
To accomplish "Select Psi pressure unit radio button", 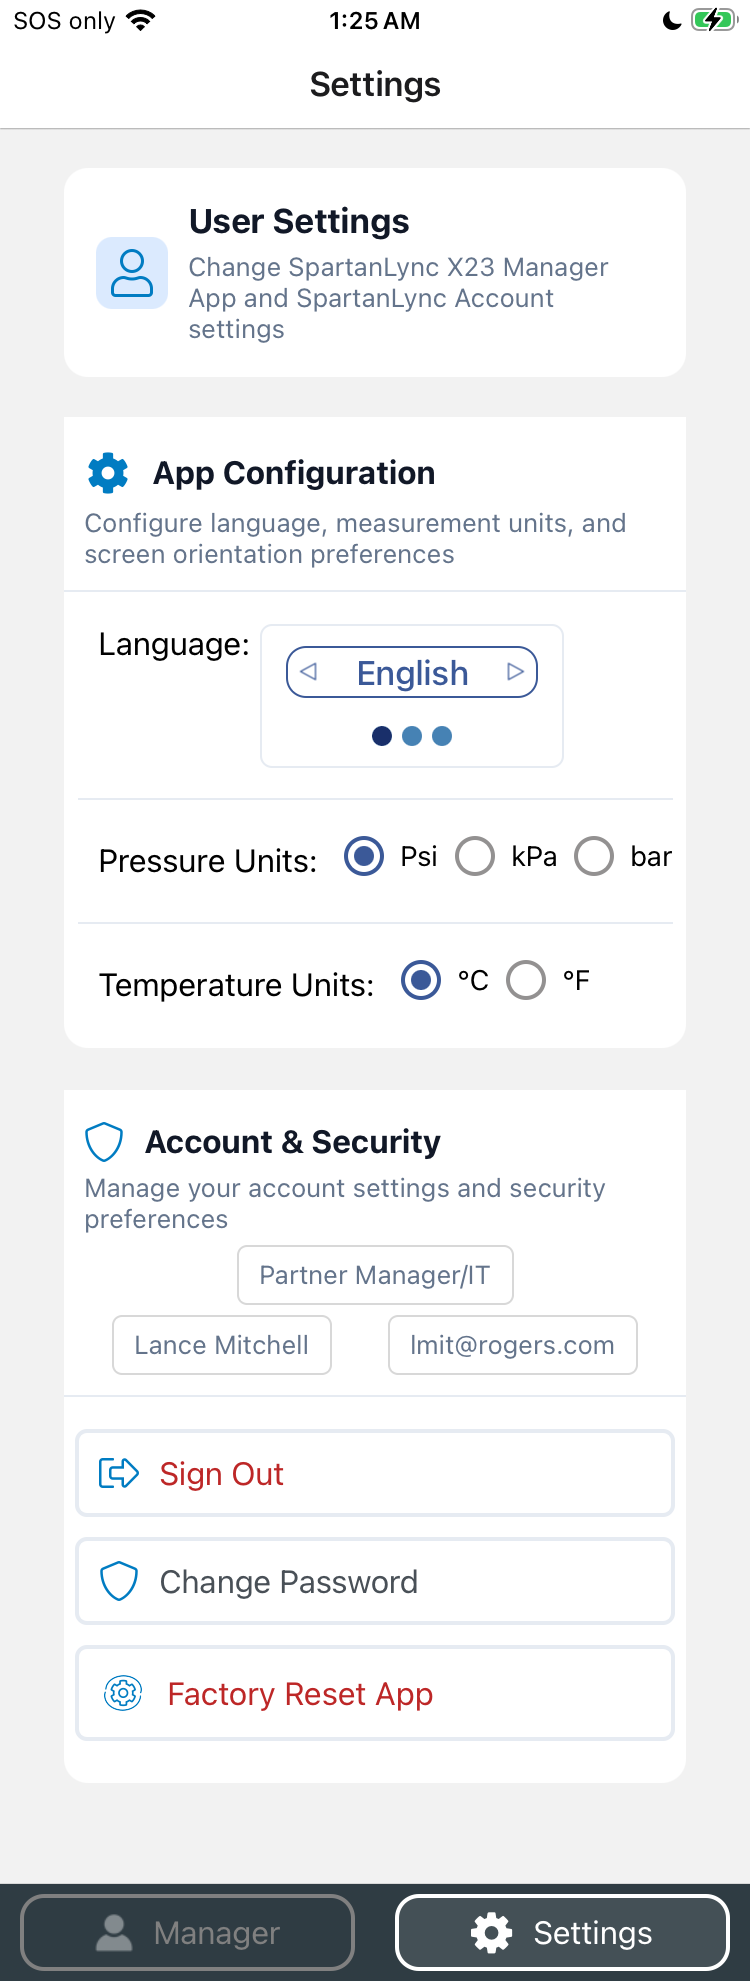I will [364, 857].
